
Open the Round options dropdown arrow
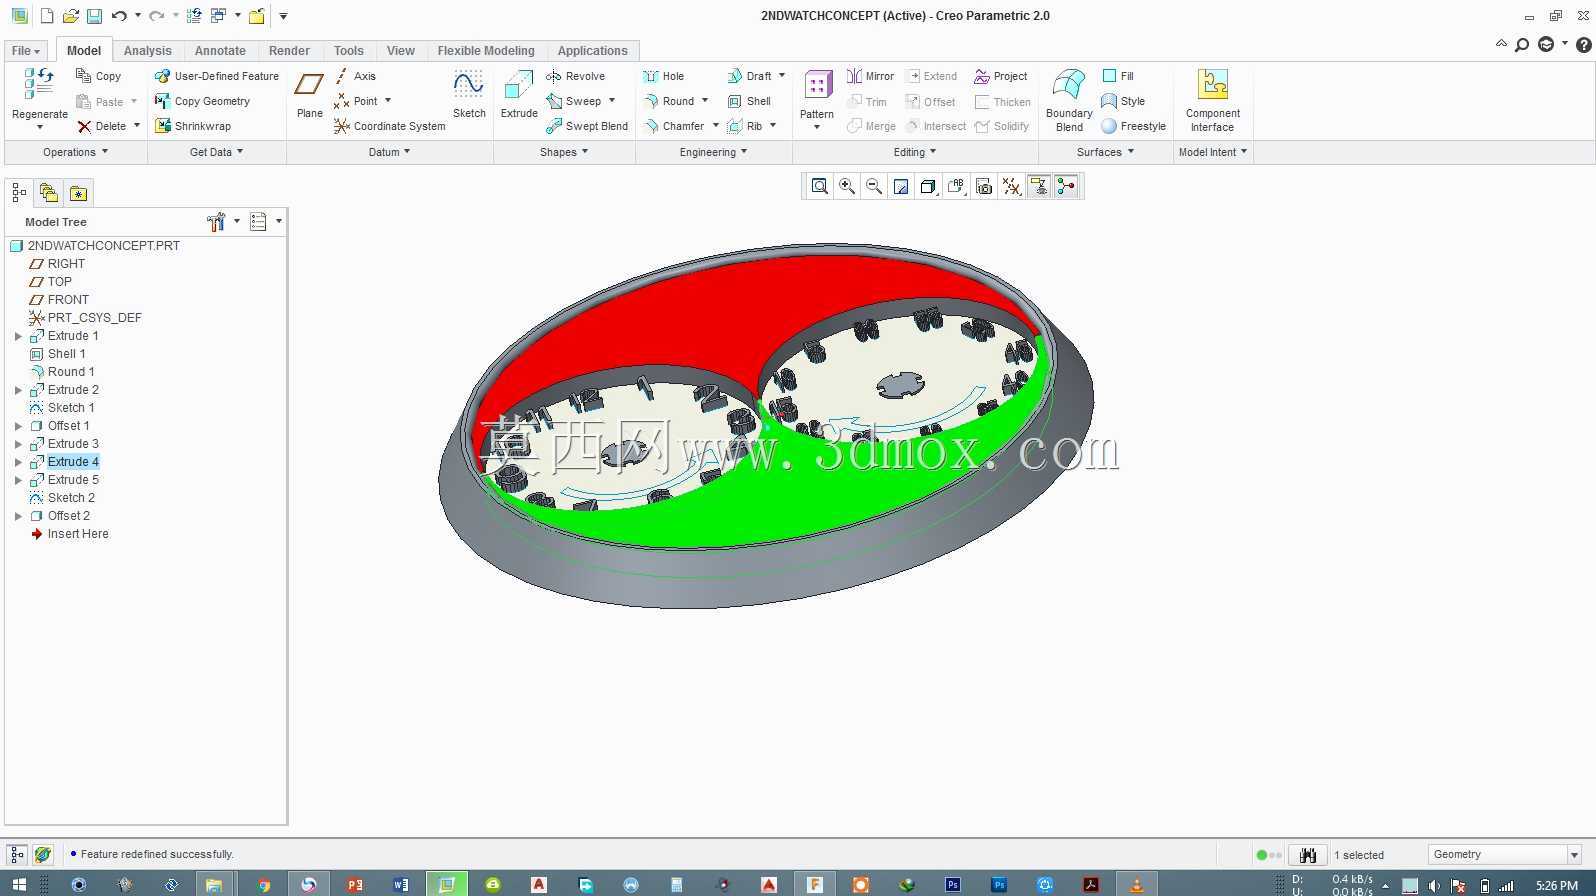[705, 101]
